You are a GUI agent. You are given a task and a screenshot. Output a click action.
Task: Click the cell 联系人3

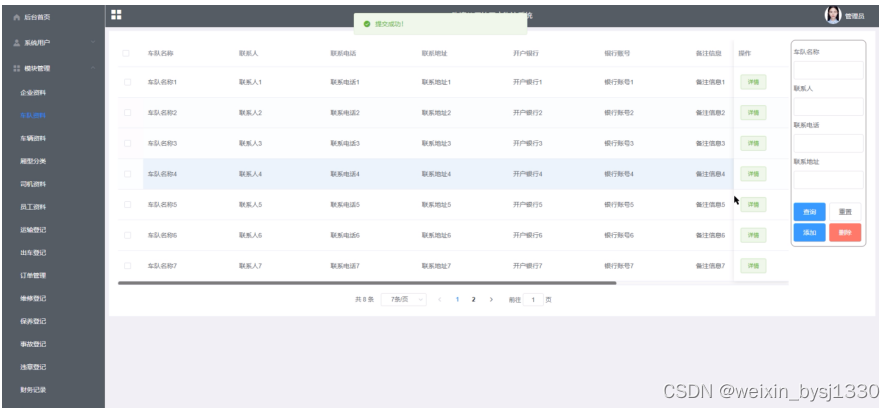click(x=251, y=143)
